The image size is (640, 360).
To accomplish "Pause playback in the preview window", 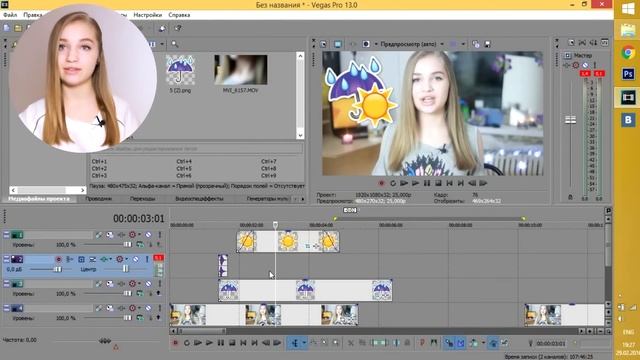I will click(x=427, y=183).
